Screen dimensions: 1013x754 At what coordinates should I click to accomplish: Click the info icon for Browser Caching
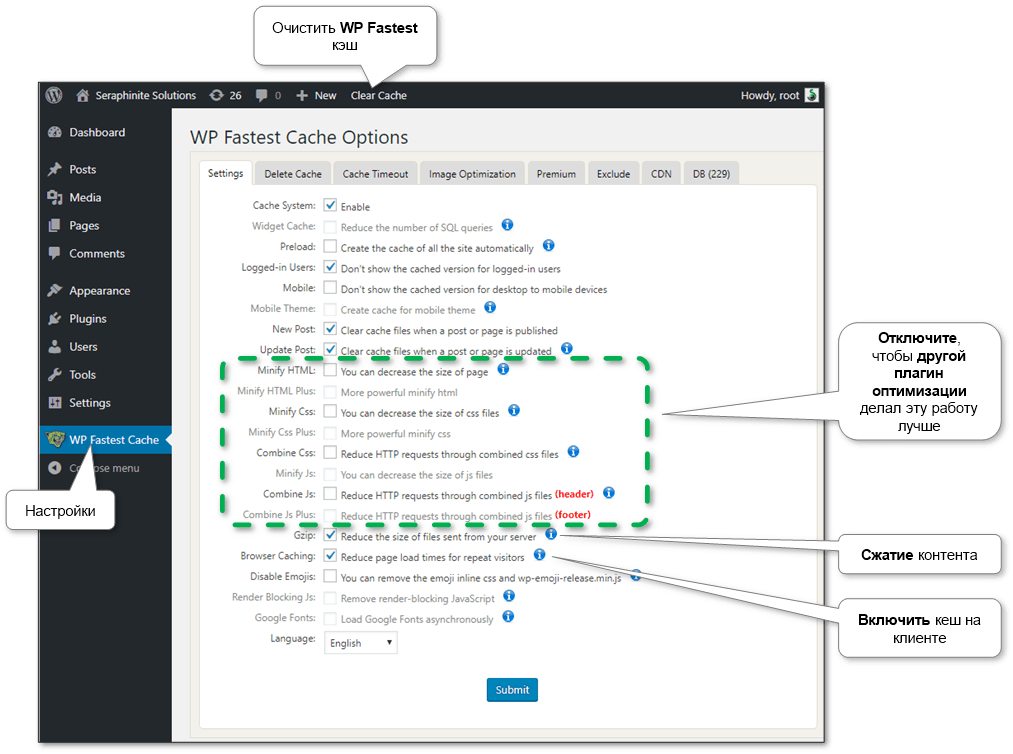pyautogui.click(x=539, y=555)
